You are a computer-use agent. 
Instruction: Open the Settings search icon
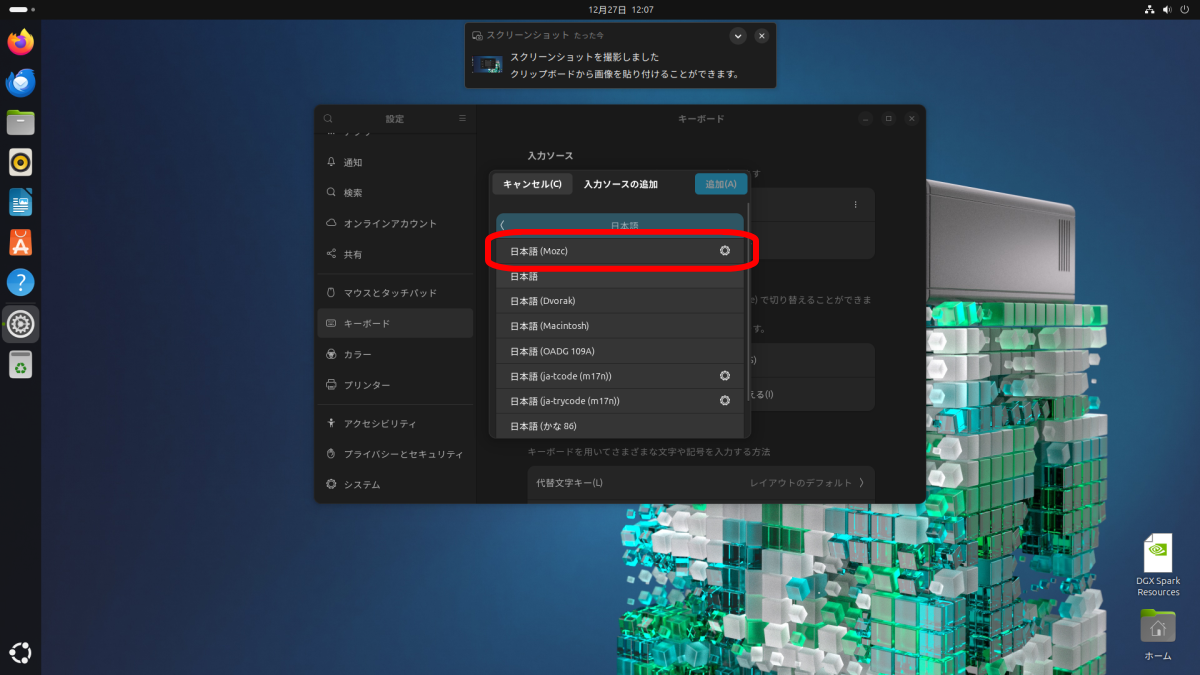pyautogui.click(x=328, y=119)
